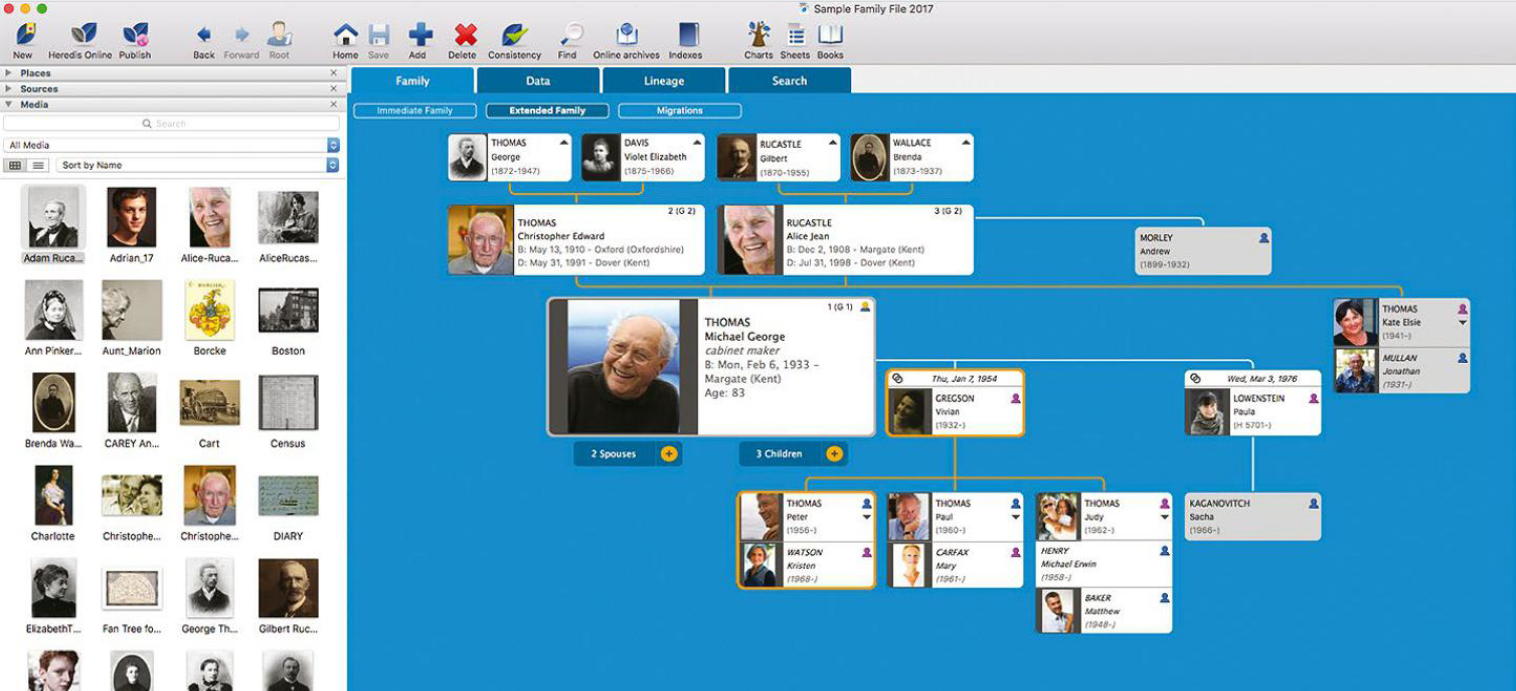Open the Charts tree icon
Screen dimensions: 1516x691
[759, 35]
